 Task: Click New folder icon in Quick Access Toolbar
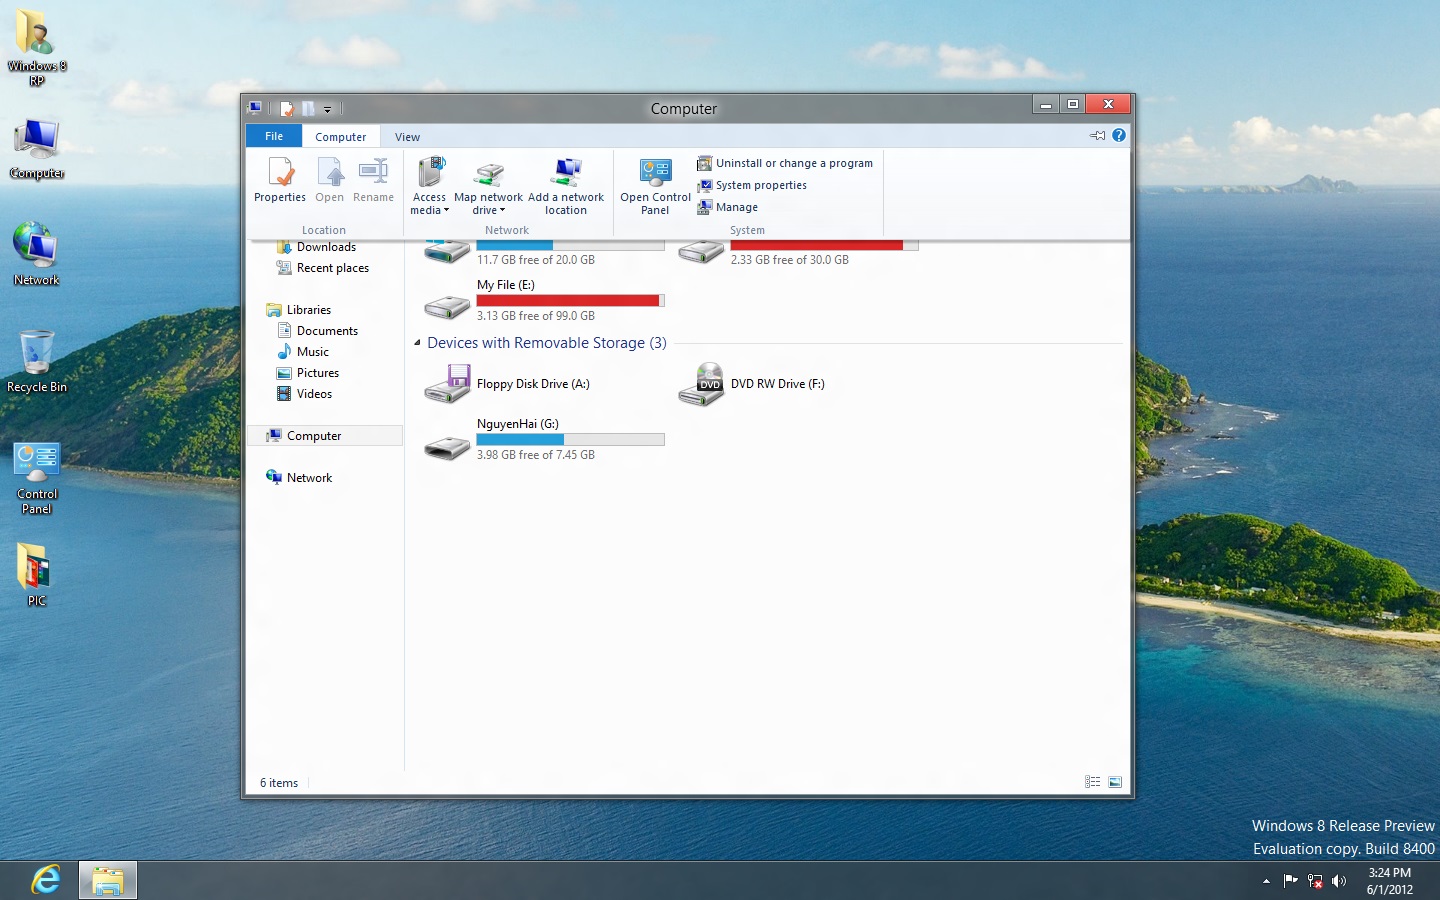308,109
